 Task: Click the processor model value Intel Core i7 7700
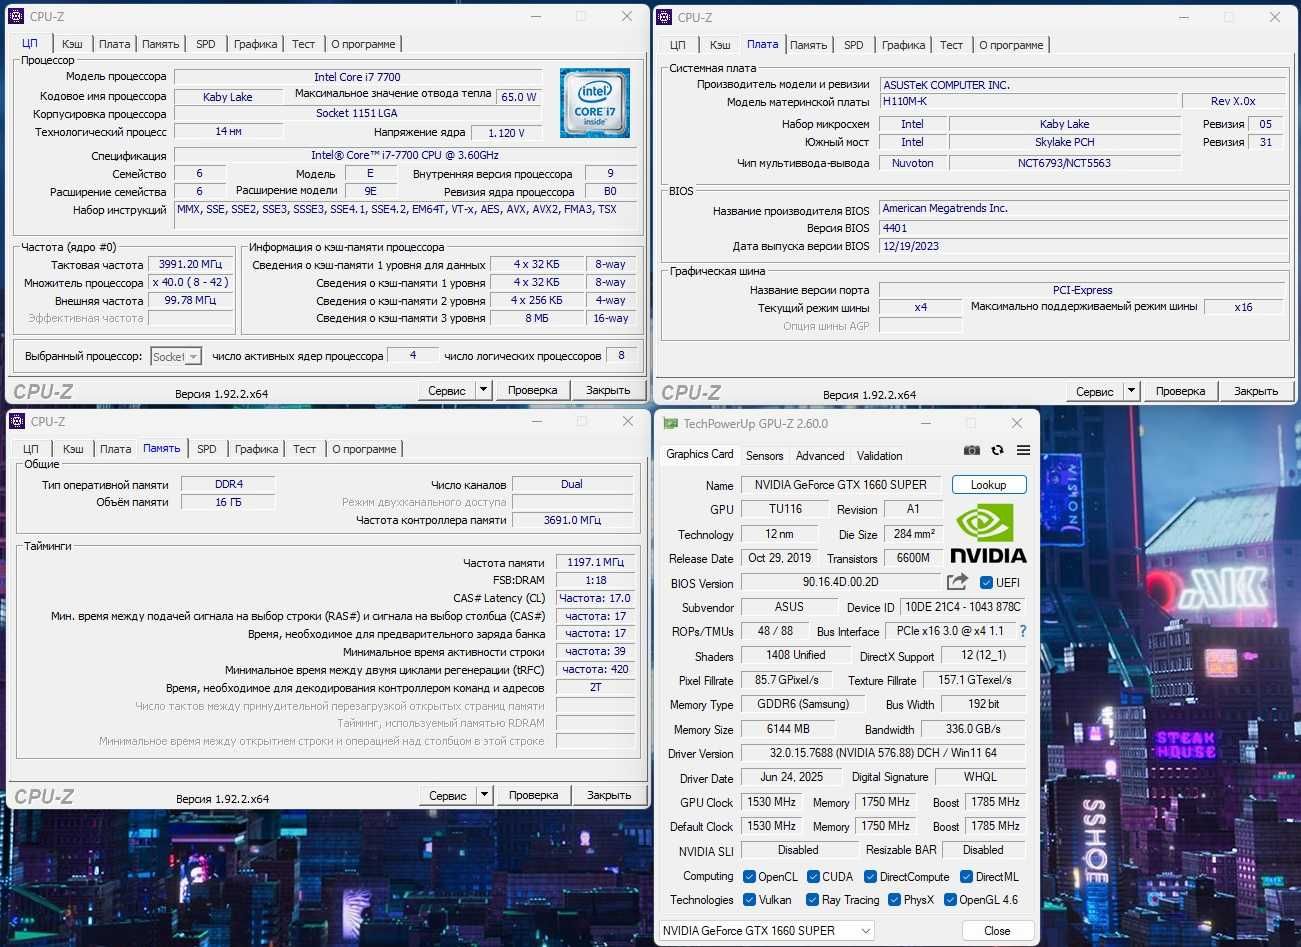(357, 77)
